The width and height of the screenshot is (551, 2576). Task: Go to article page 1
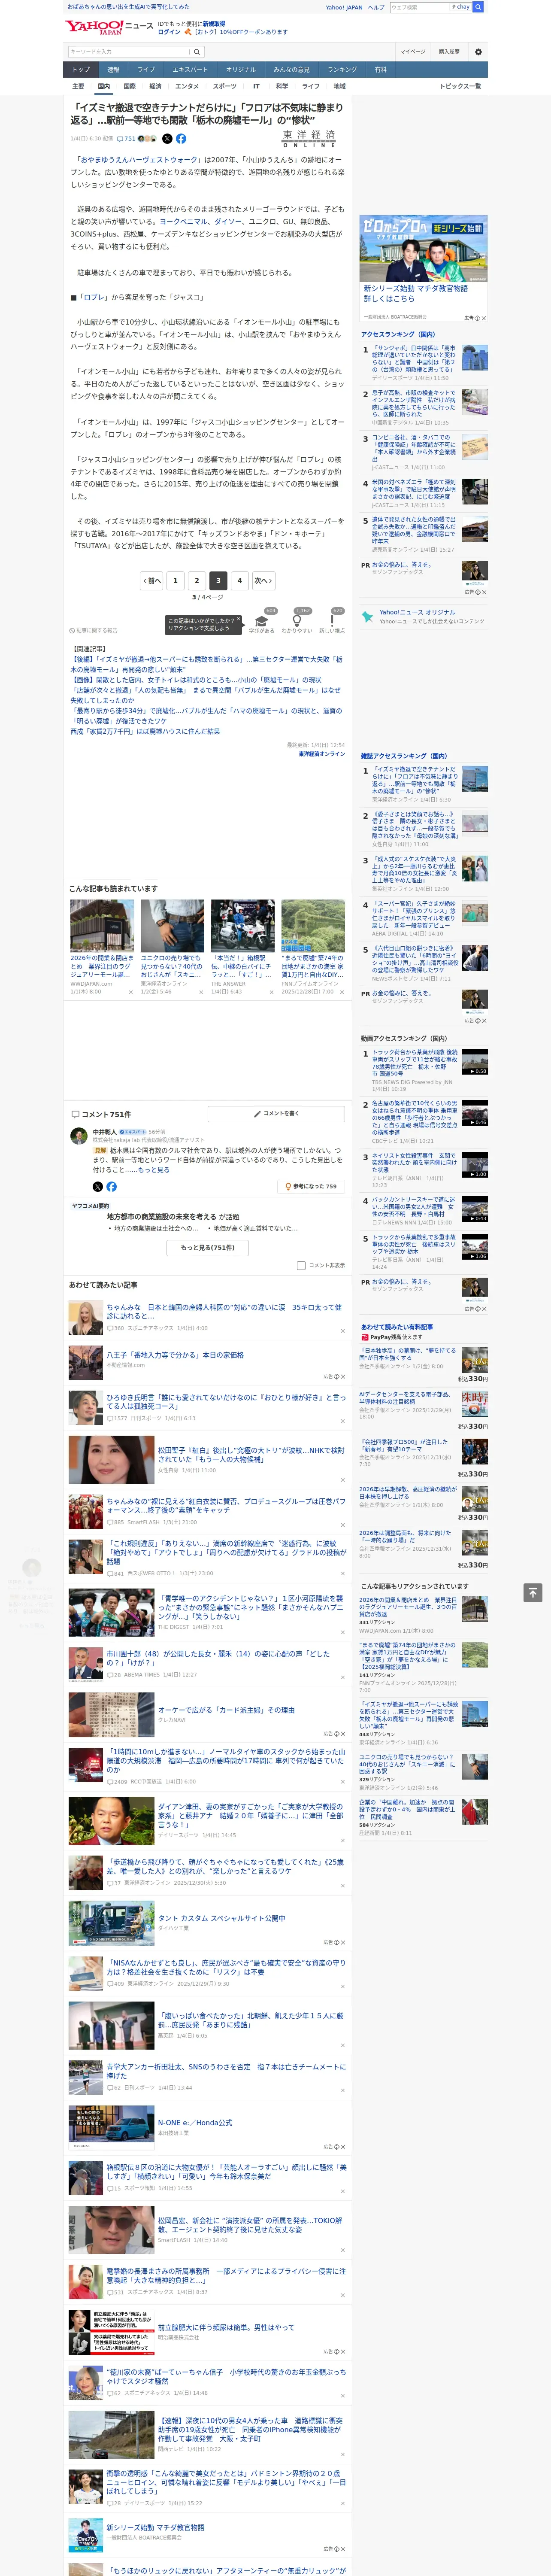tap(175, 580)
